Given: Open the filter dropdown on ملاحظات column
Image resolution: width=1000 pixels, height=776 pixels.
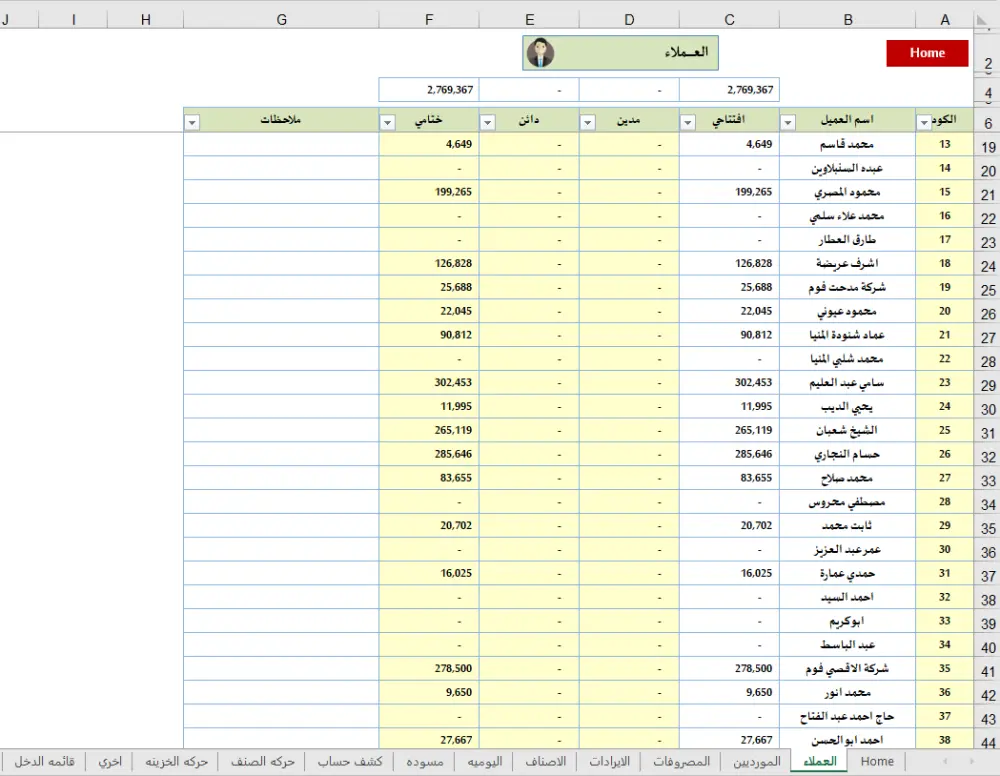Looking at the screenshot, I should click(x=191, y=122).
